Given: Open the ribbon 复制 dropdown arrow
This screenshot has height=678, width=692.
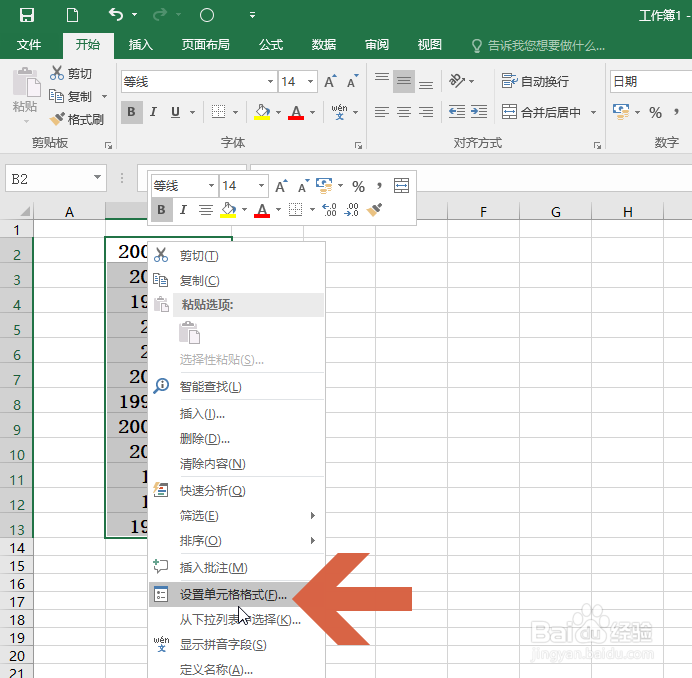Looking at the screenshot, I should pyautogui.click(x=105, y=96).
